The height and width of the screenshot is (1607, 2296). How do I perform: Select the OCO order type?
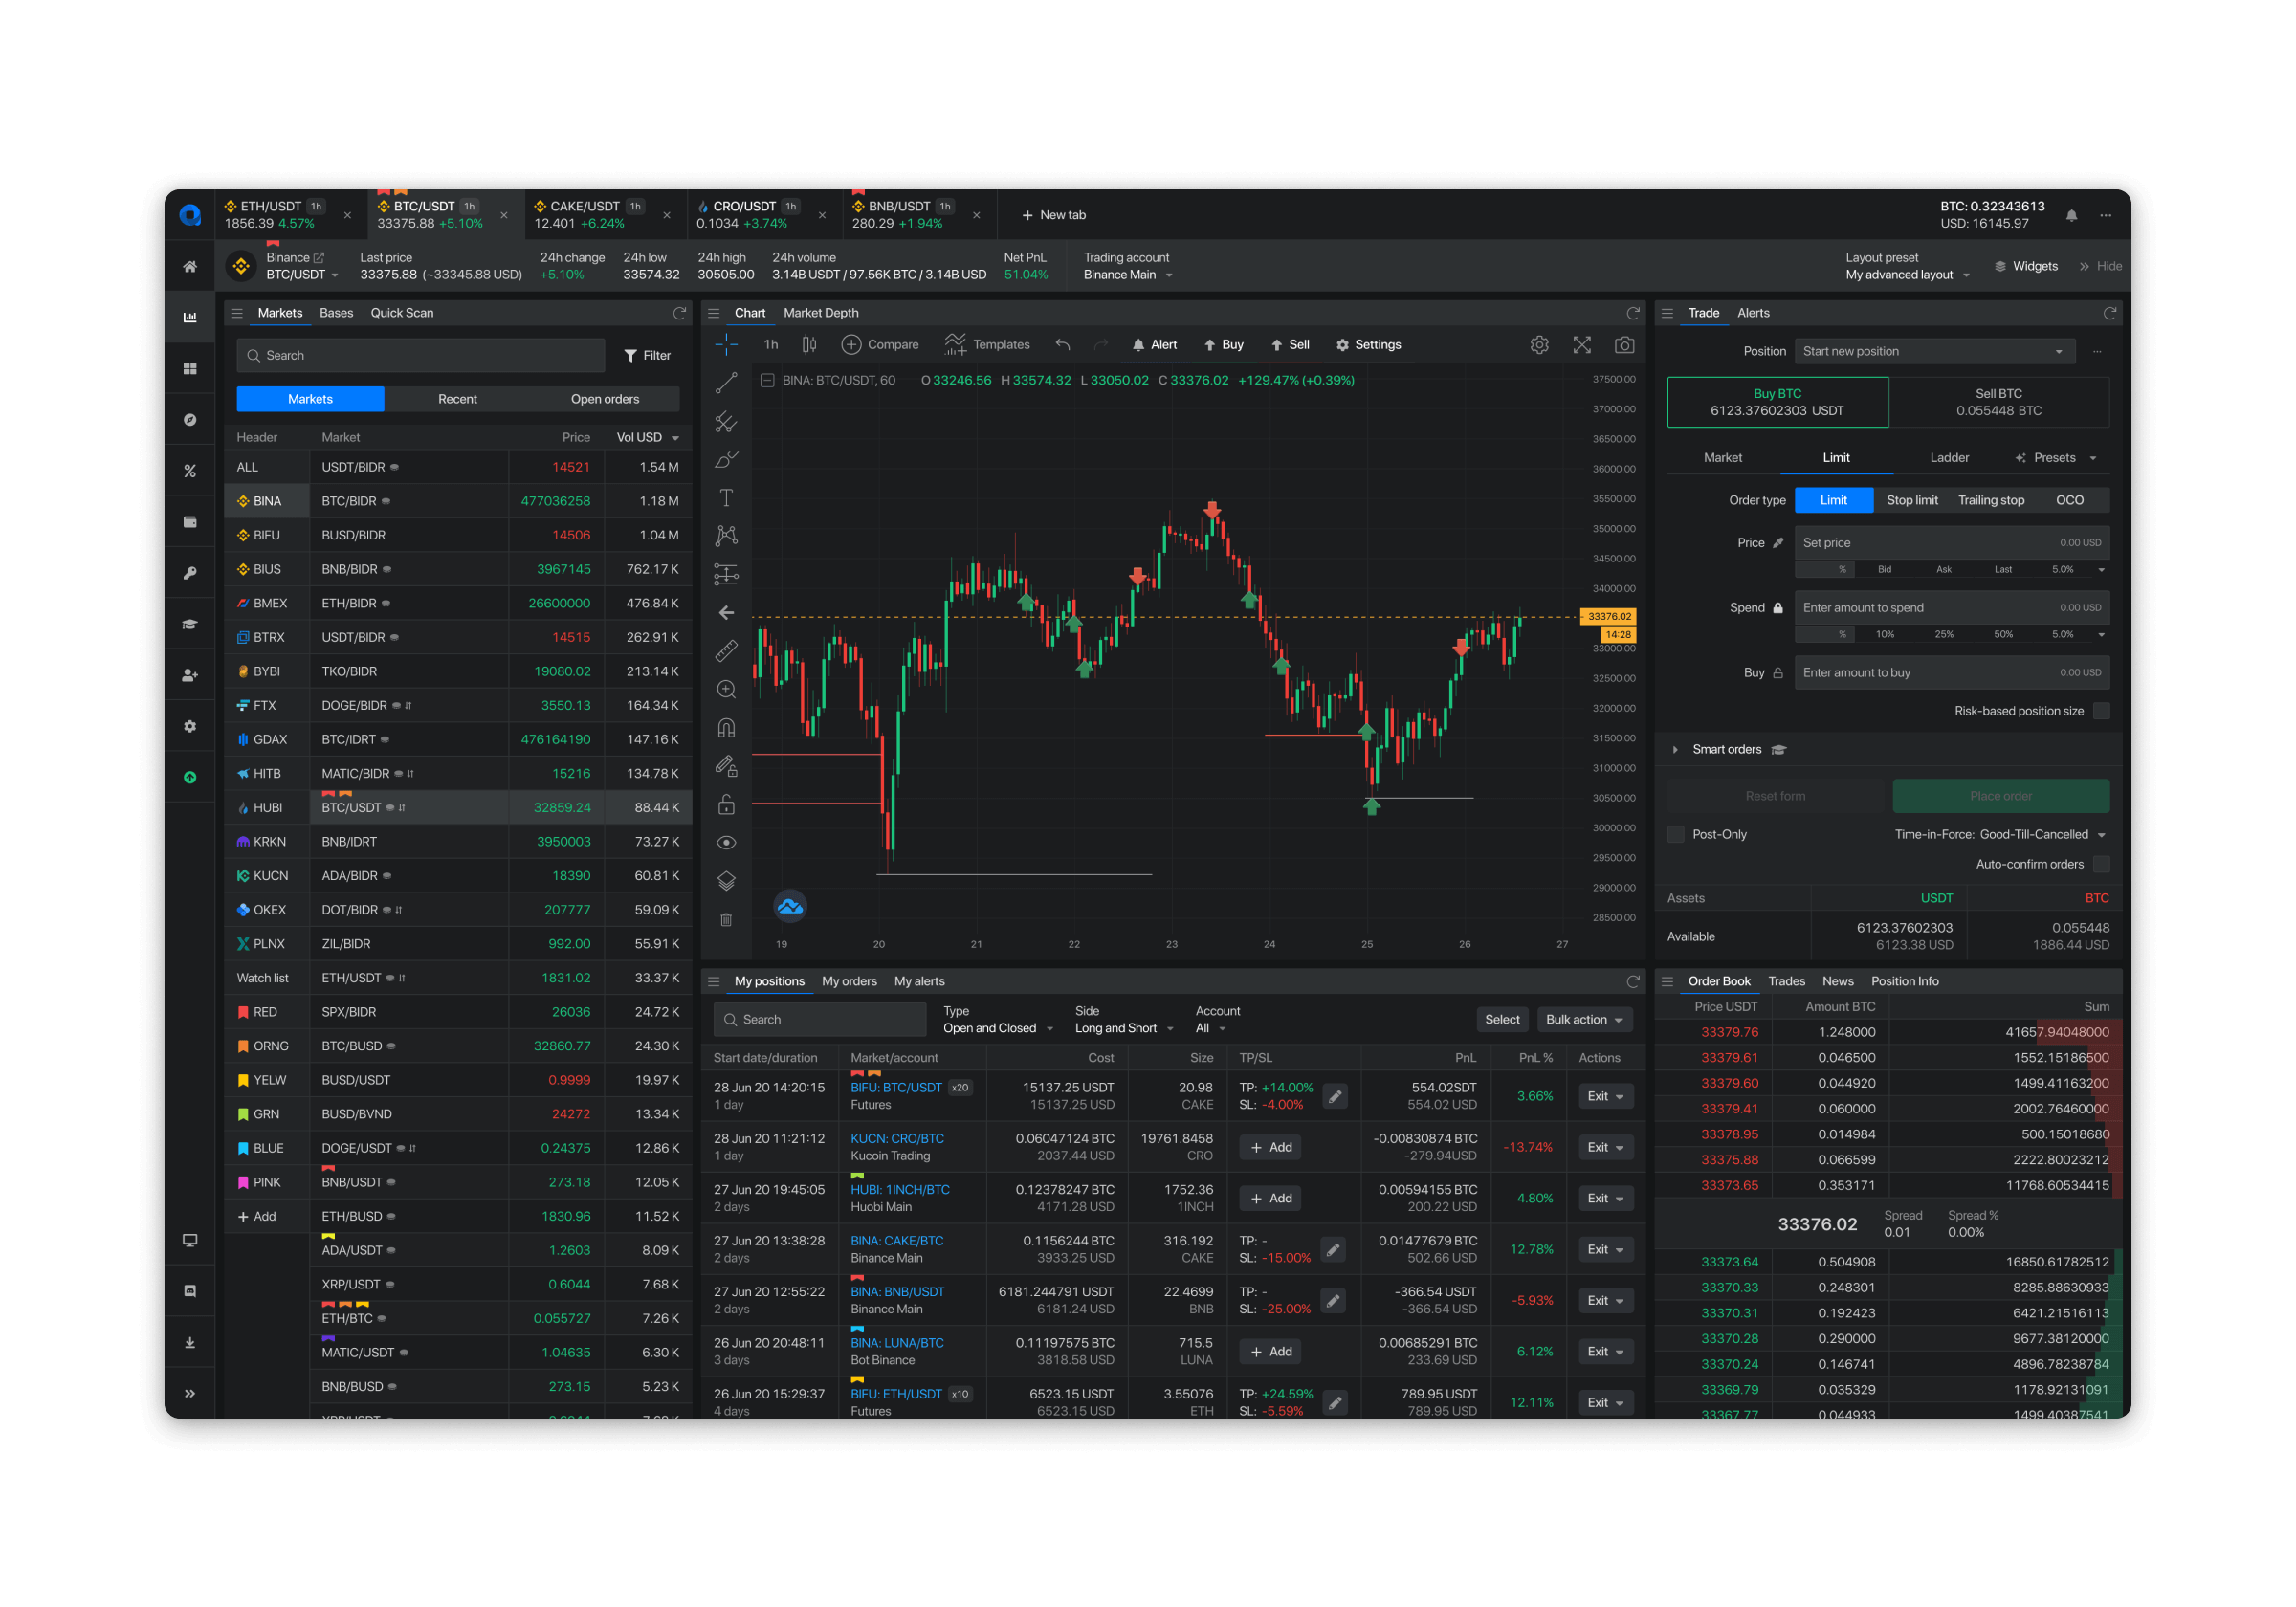tap(2070, 500)
